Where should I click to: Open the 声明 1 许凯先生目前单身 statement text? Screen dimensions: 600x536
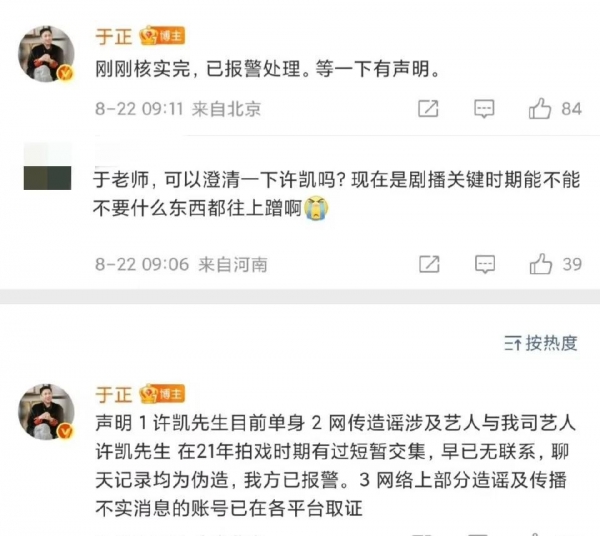pyautogui.click(x=336, y=466)
